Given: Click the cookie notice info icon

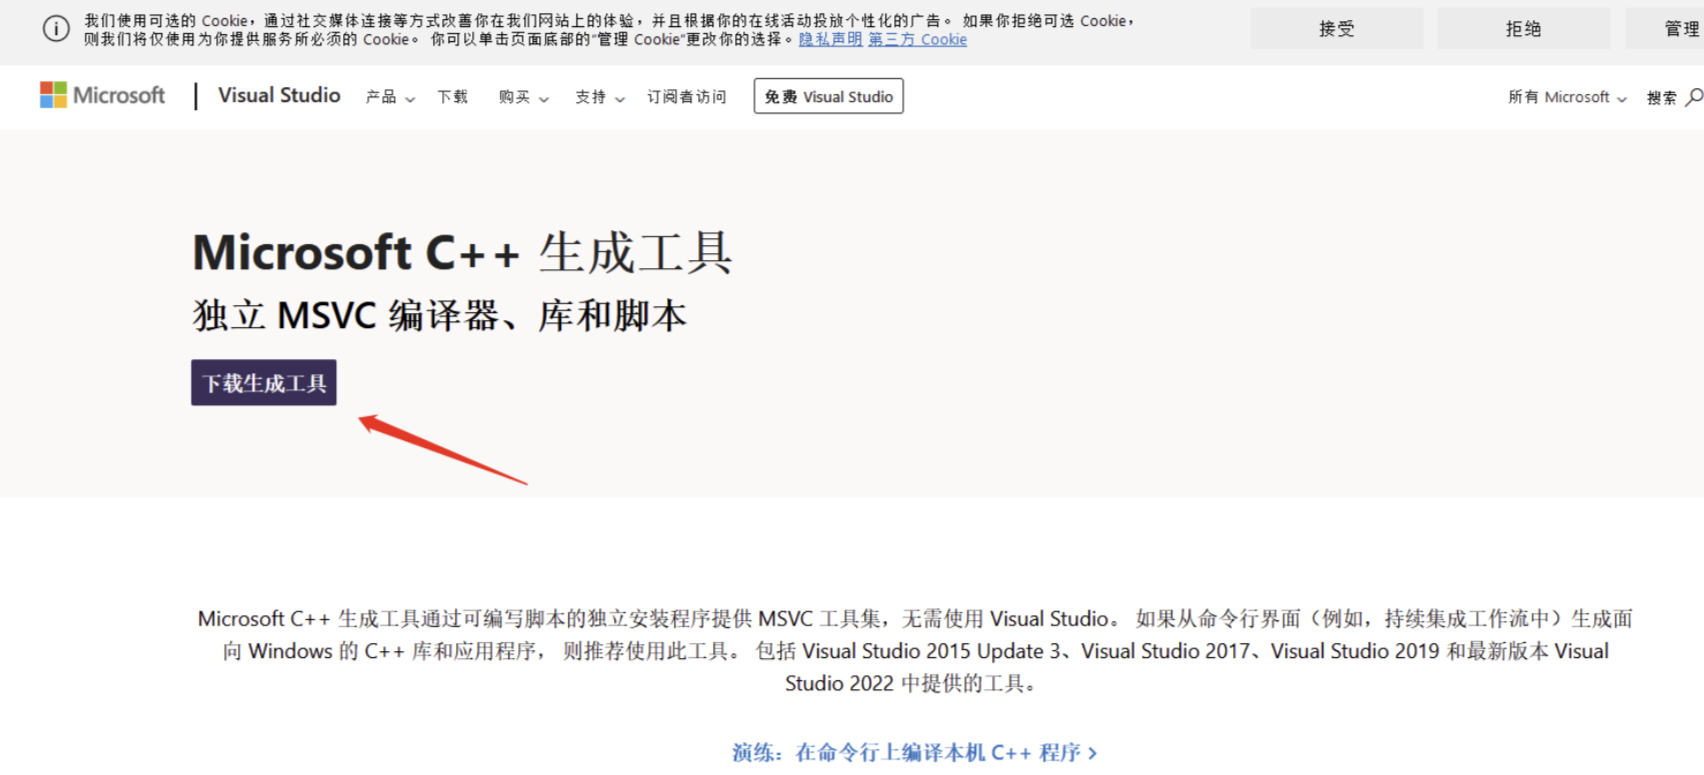Looking at the screenshot, I should click(56, 29).
